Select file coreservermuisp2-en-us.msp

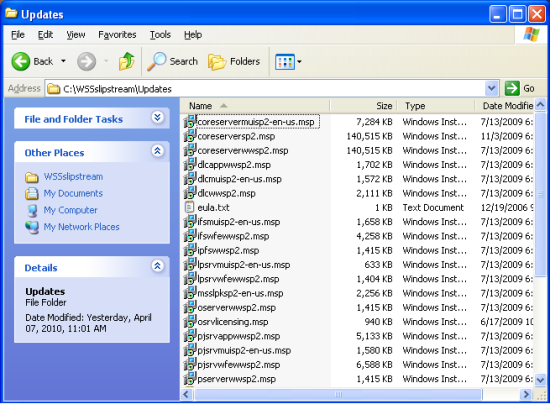point(256,122)
